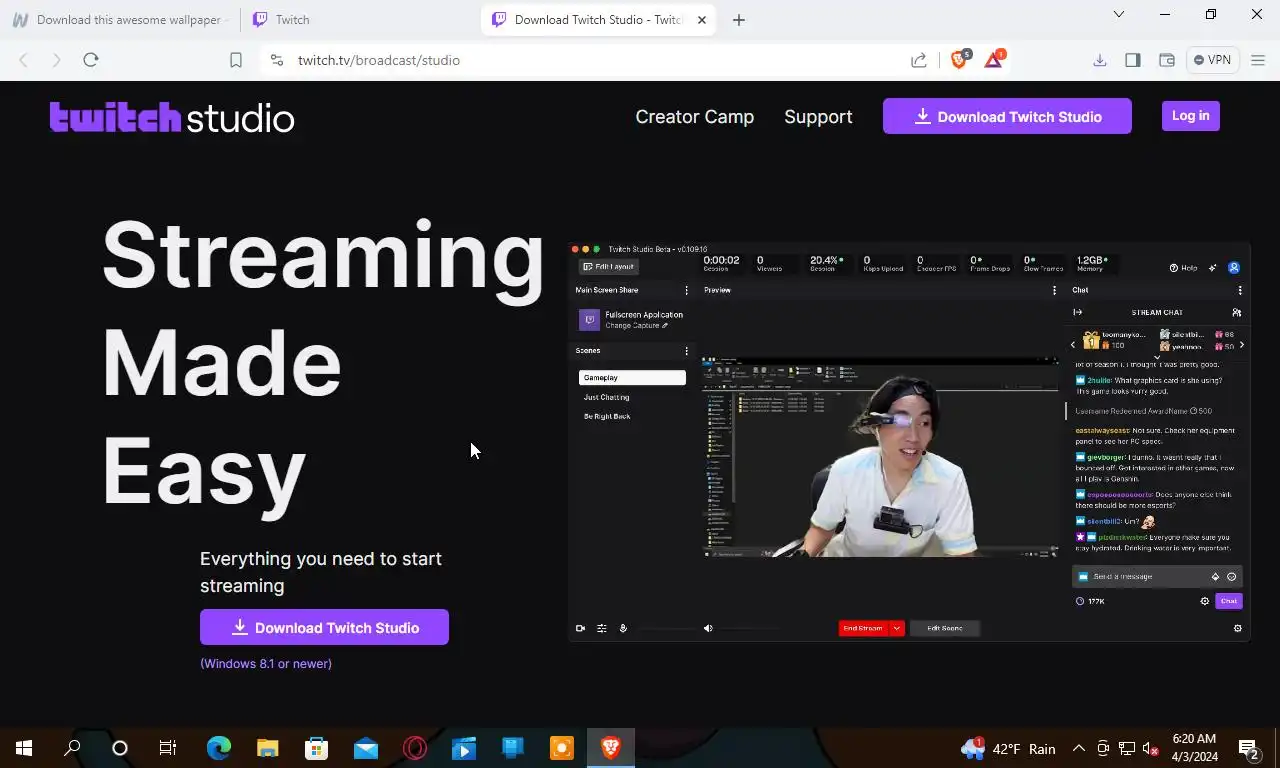Show hidden system tray icons

tap(1079, 748)
